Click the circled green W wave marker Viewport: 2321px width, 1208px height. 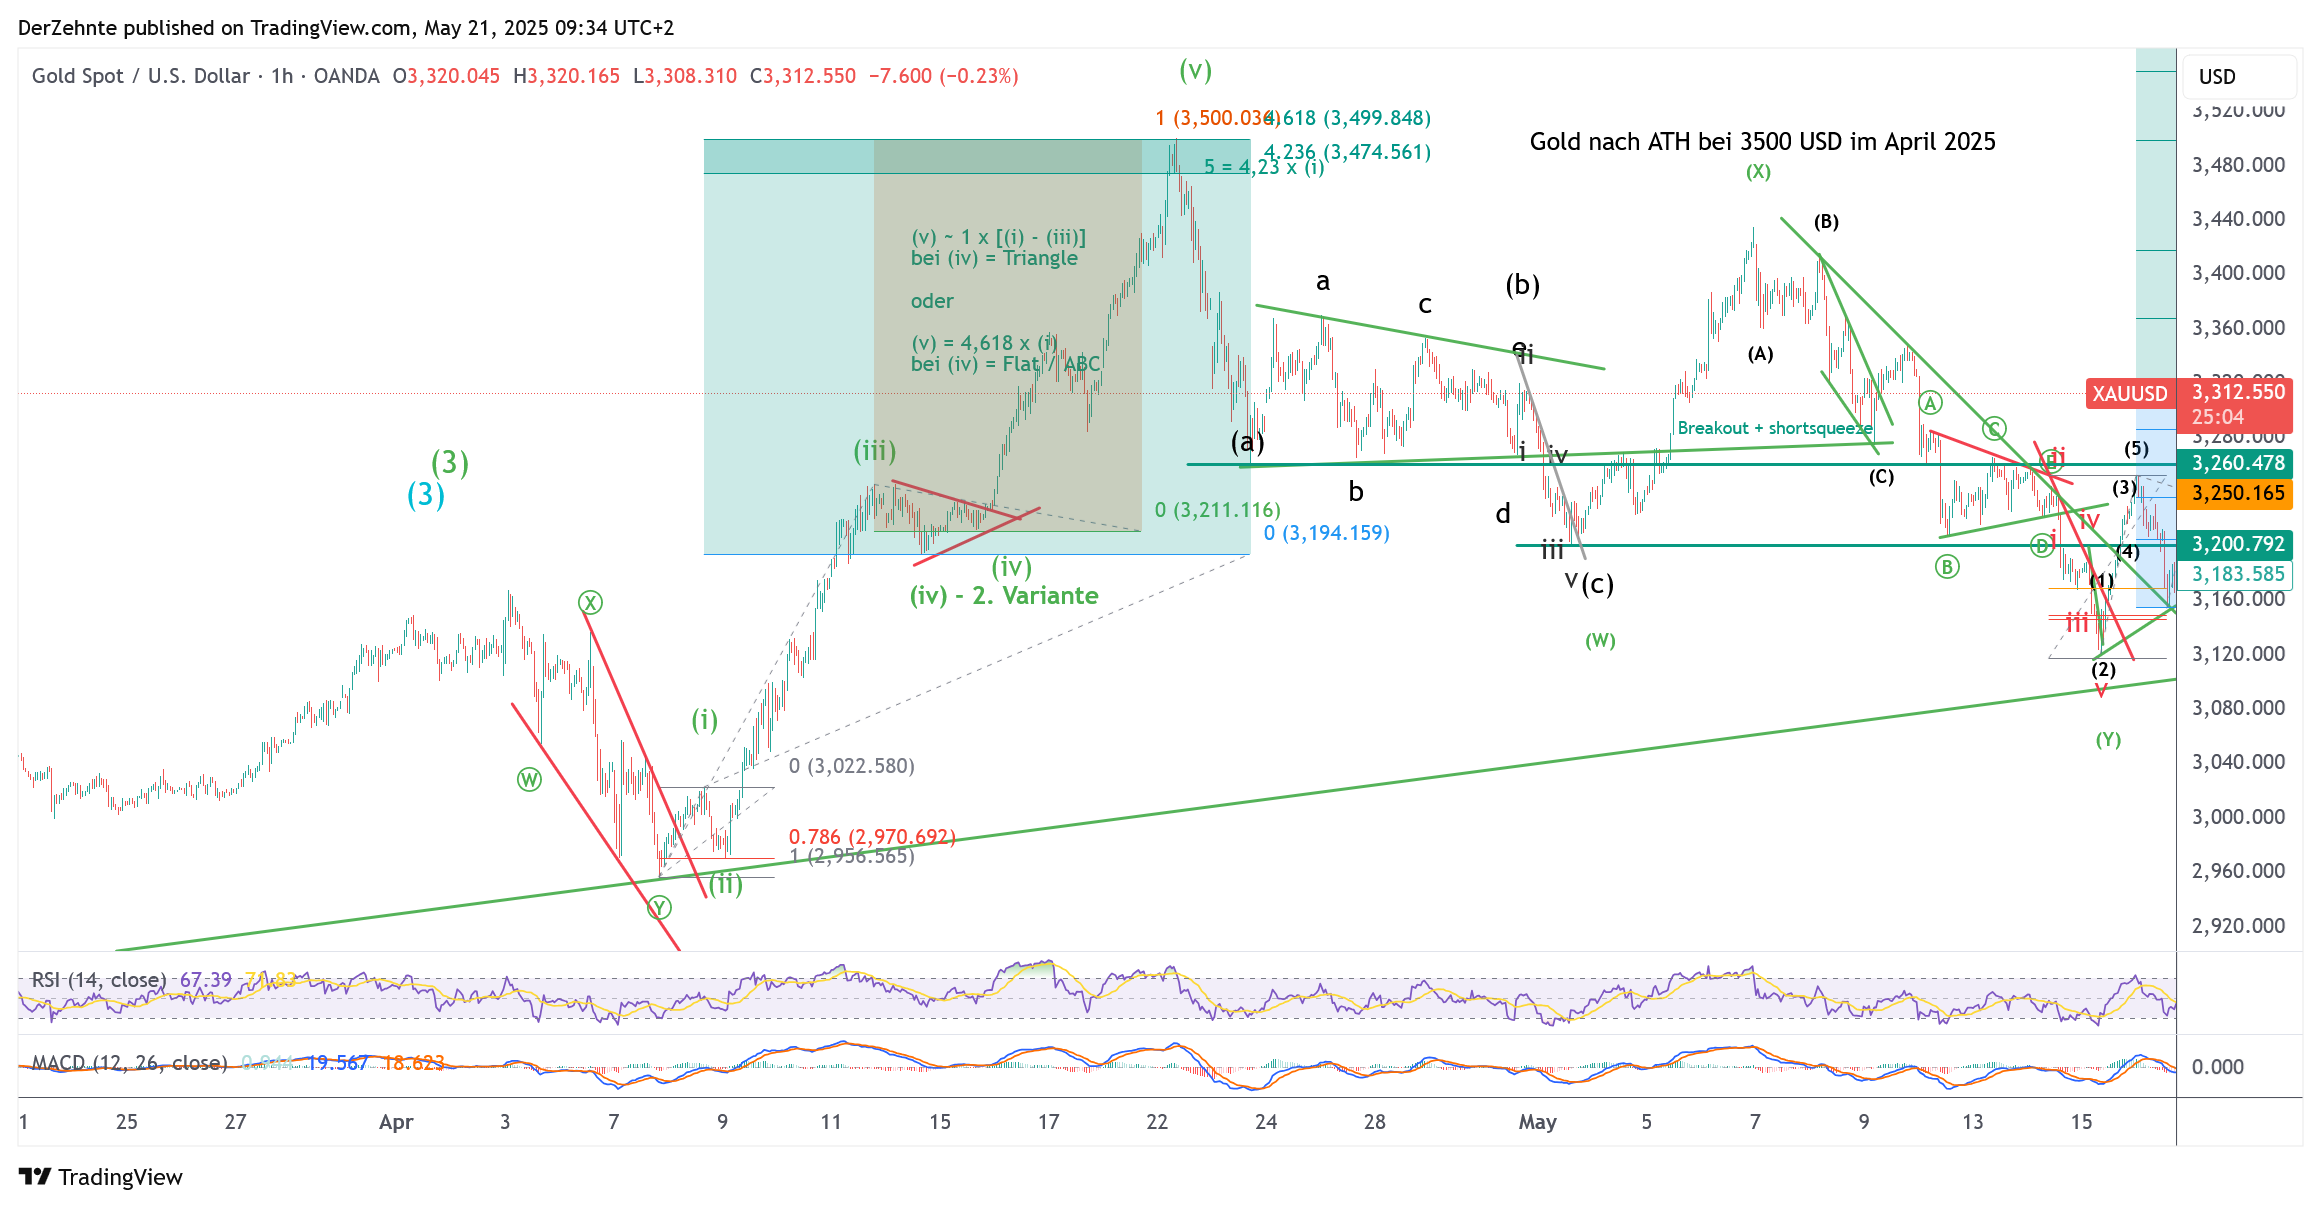(x=529, y=780)
